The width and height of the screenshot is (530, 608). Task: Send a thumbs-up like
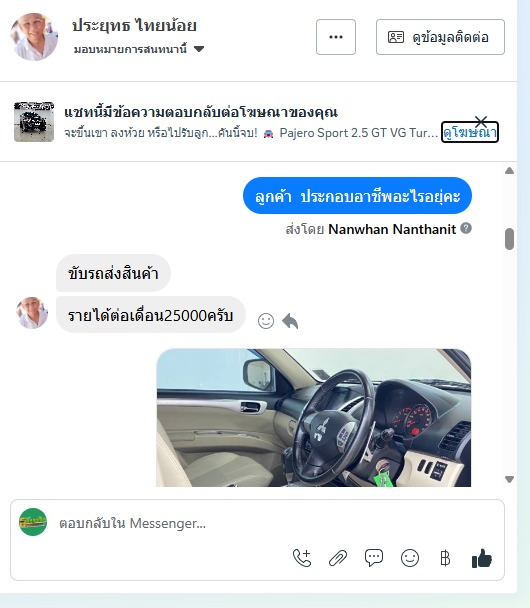[482, 558]
